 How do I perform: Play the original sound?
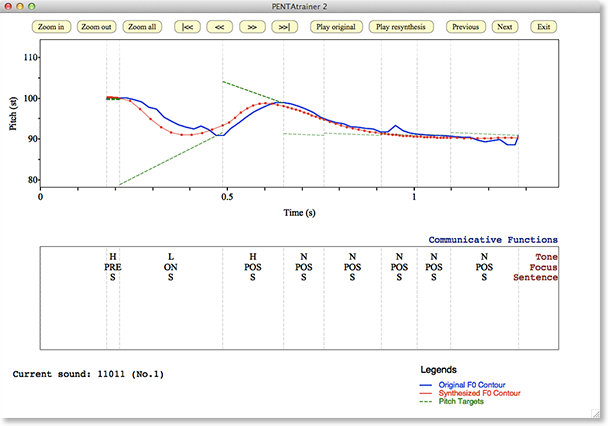(x=336, y=27)
